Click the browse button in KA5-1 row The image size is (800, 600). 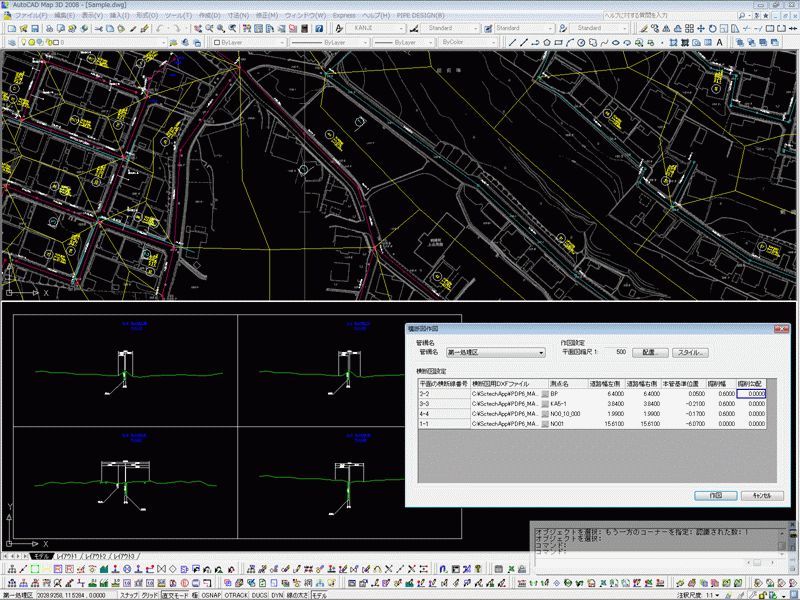tap(544, 404)
